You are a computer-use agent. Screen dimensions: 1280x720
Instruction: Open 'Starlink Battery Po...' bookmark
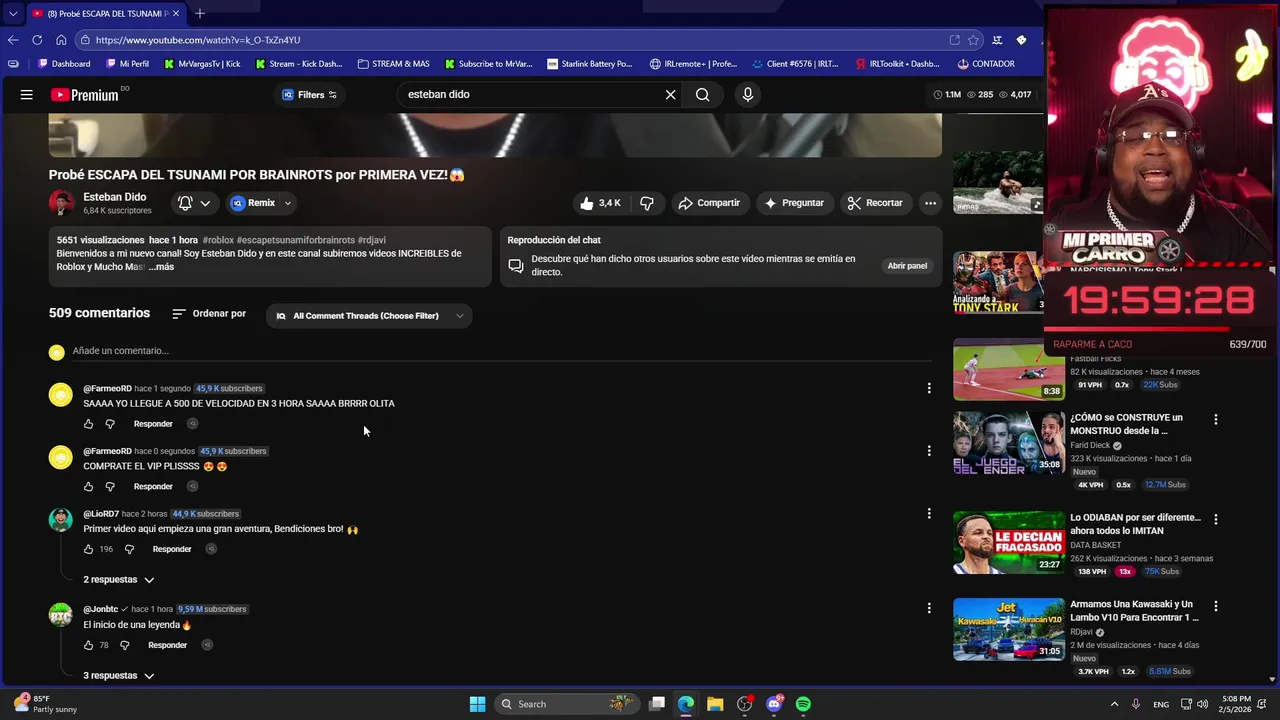click(590, 64)
